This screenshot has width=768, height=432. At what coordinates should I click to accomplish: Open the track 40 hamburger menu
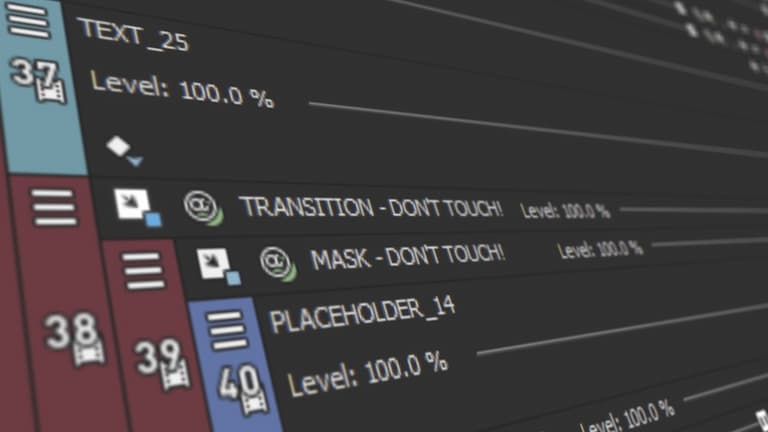pos(227,330)
